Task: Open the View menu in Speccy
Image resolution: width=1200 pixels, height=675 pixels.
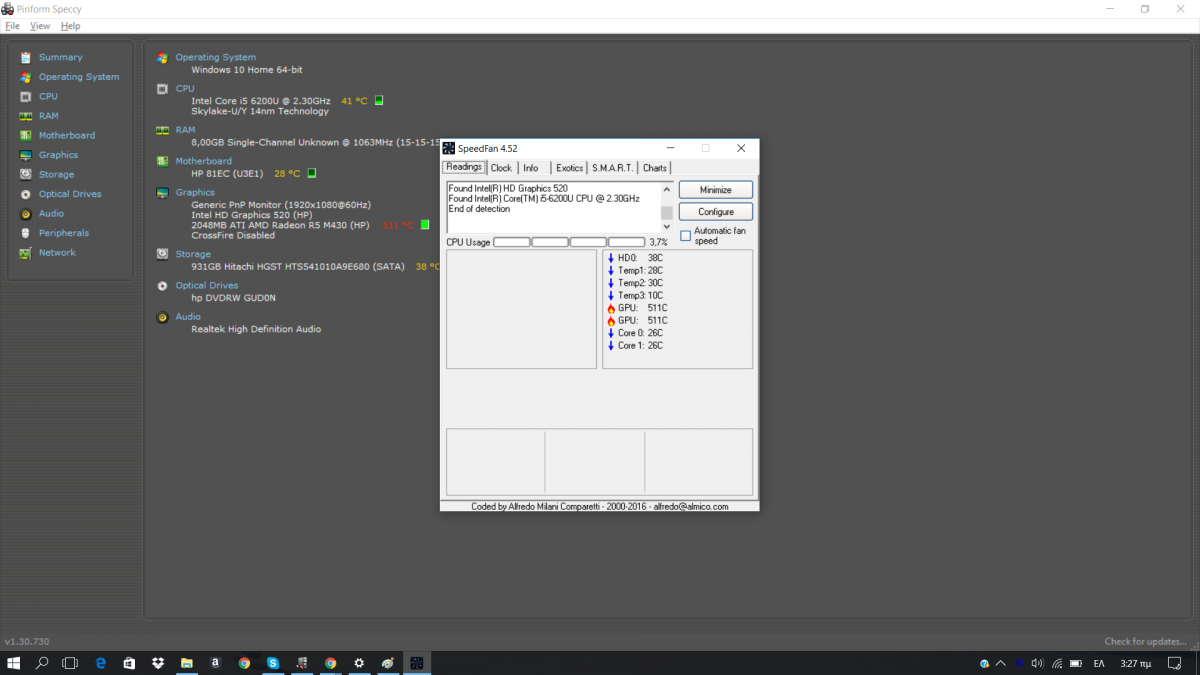Action: point(40,26)
